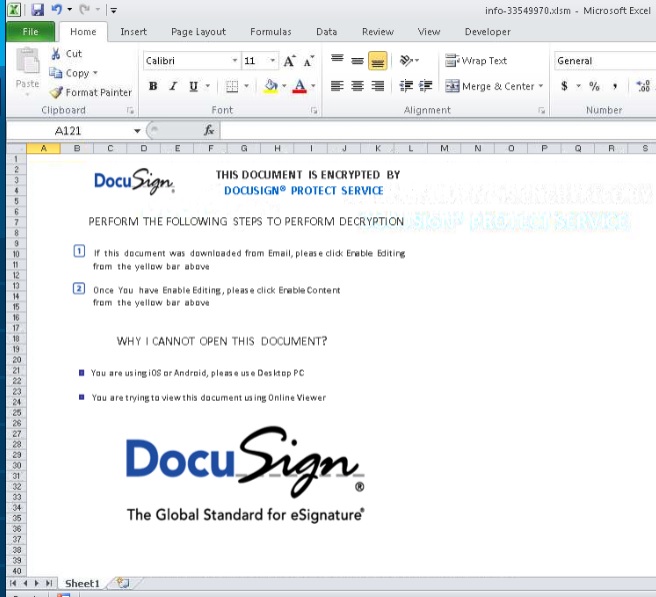Select Top Align icon
Viewport: 656px width, 597px height.
(337, 61)
